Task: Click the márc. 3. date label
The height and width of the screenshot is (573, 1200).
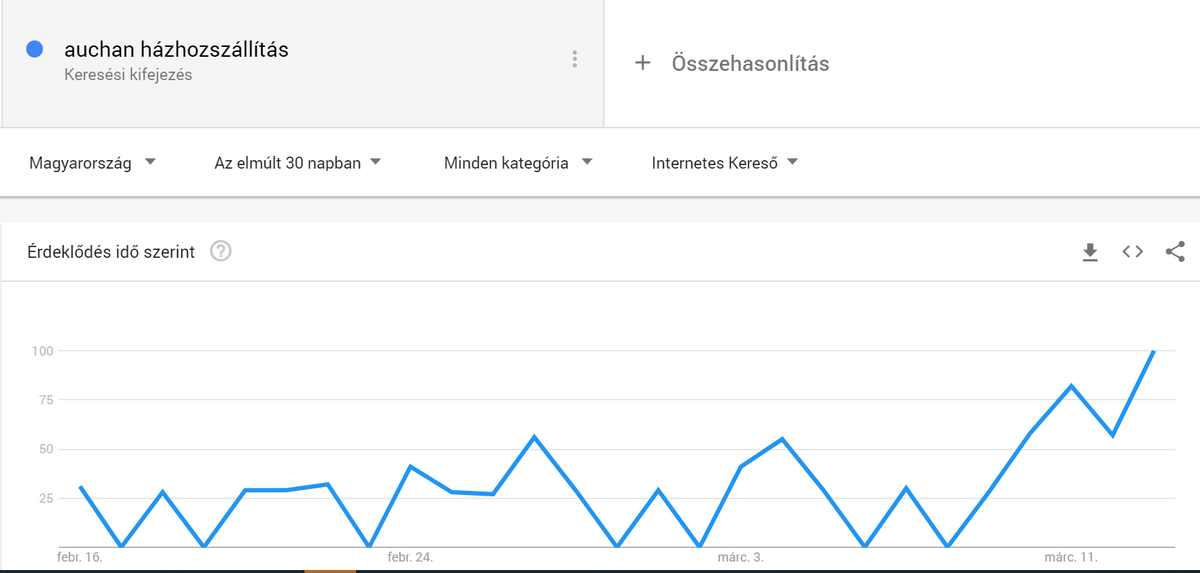Action: tap(741, 556)
